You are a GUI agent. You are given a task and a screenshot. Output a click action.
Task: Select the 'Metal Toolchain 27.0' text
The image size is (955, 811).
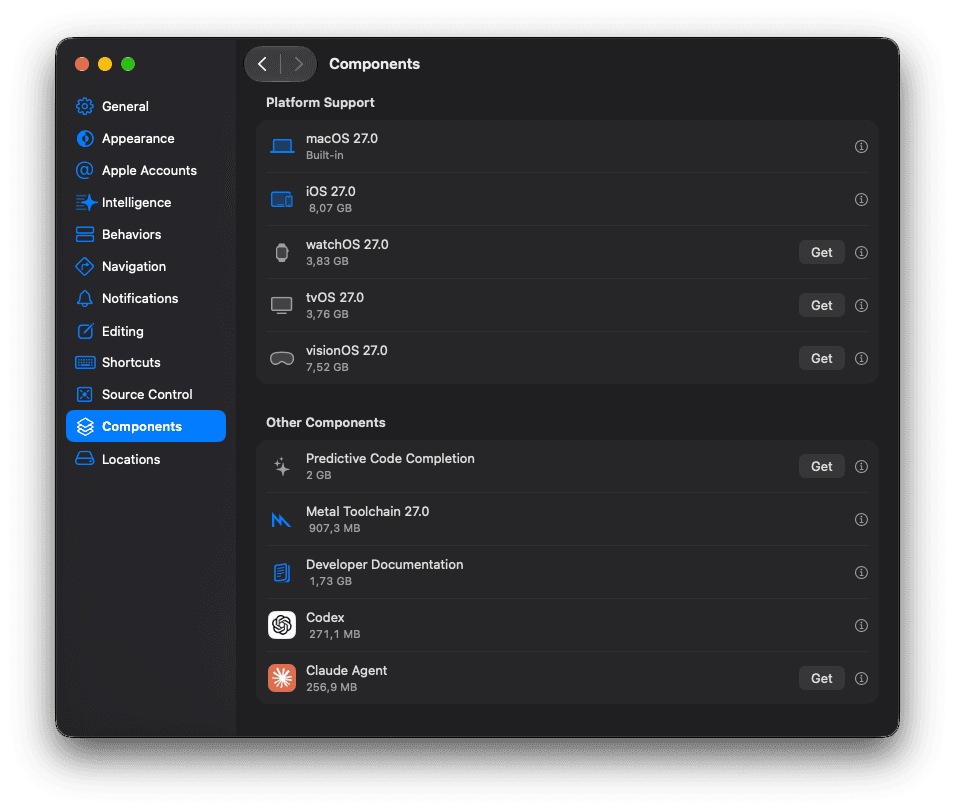[x=367, y=511]
